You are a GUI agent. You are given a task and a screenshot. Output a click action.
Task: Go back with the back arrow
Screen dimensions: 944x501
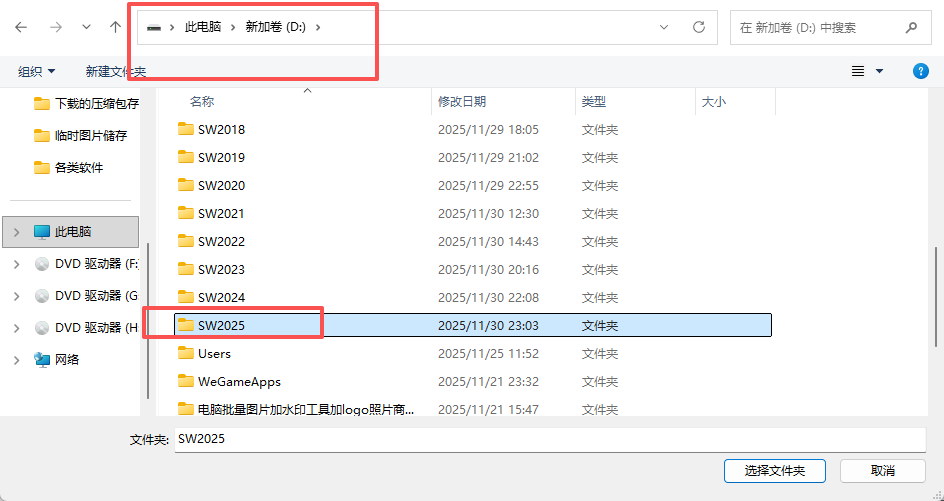[21, 27]
